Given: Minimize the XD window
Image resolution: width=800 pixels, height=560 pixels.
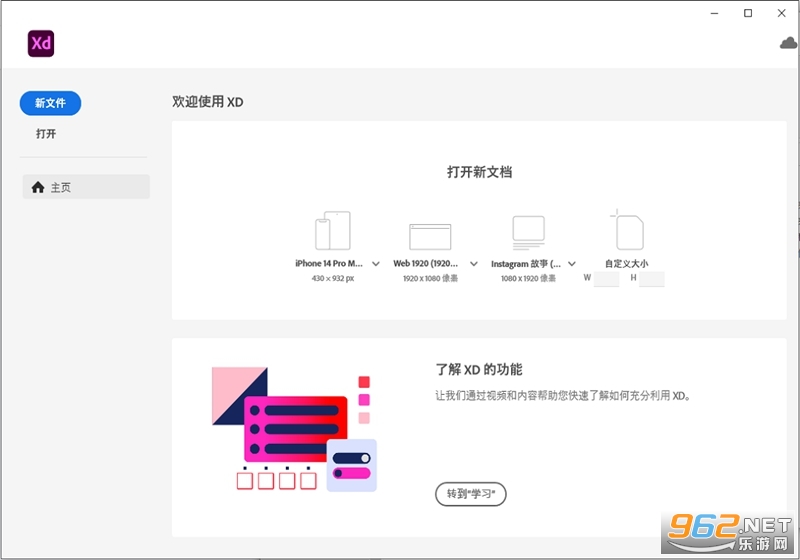Looking at the screenshot, I should [714, 13].
